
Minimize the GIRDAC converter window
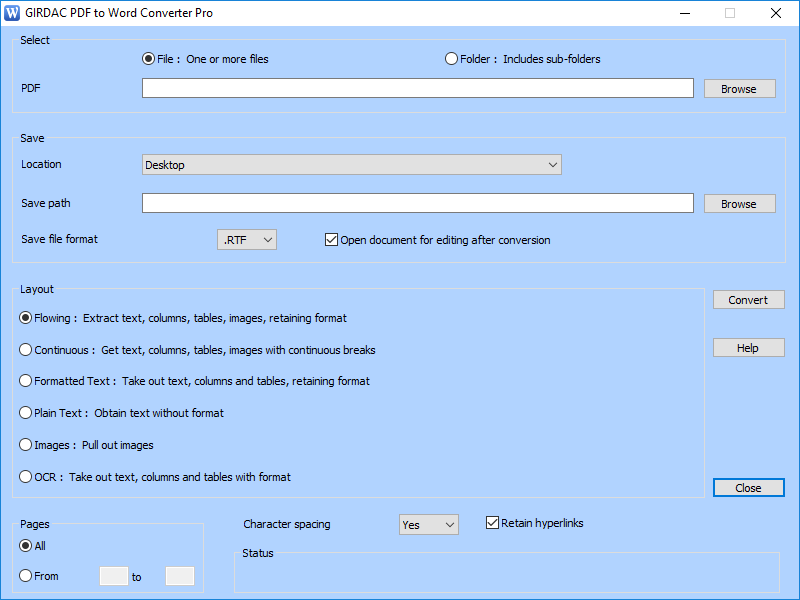pyautogui.click(x=685, y=13)
